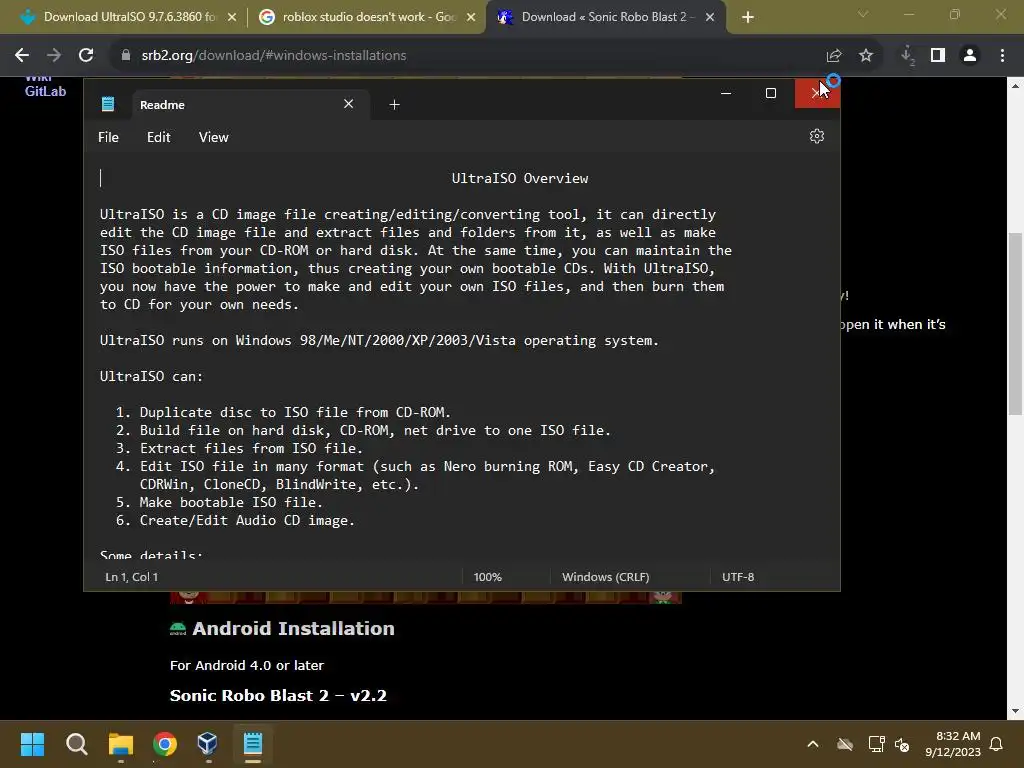The height and width of the screenshot is (768, 1024).
Task: Open Notepad settings gear
Action: 816,136
